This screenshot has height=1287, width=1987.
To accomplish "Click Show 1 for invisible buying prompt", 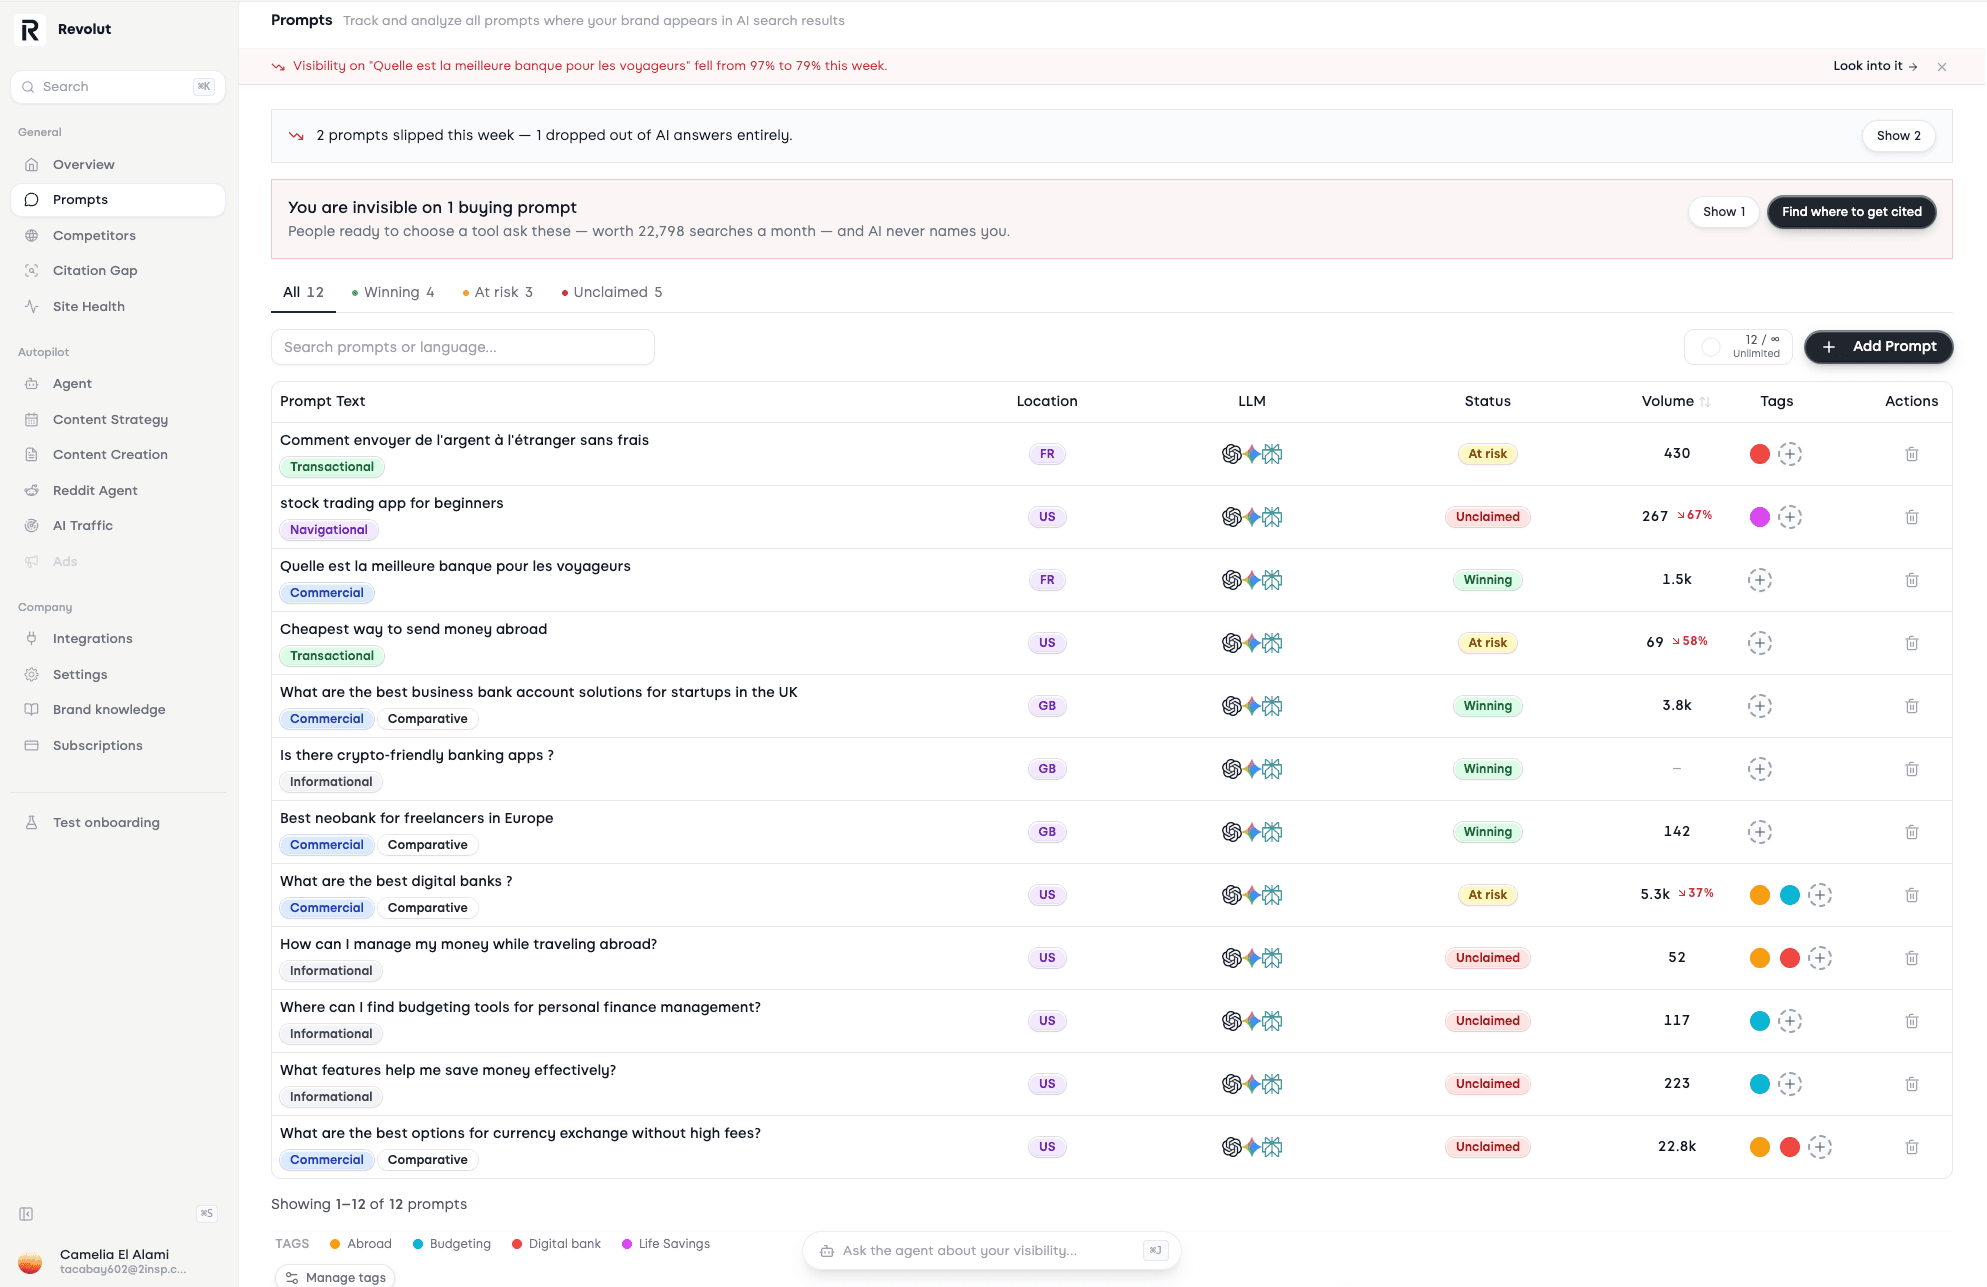I will pos(1724,212).
